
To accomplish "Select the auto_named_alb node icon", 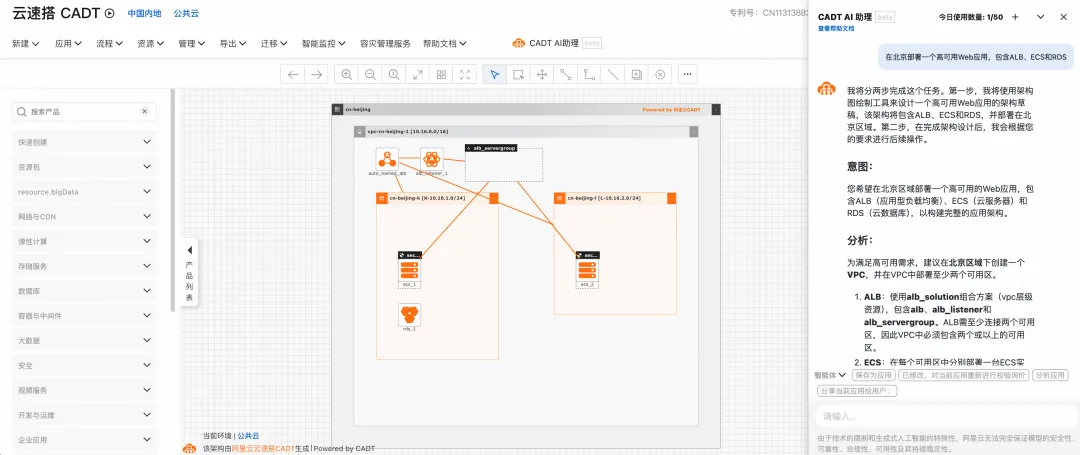I will coord(387,159).
